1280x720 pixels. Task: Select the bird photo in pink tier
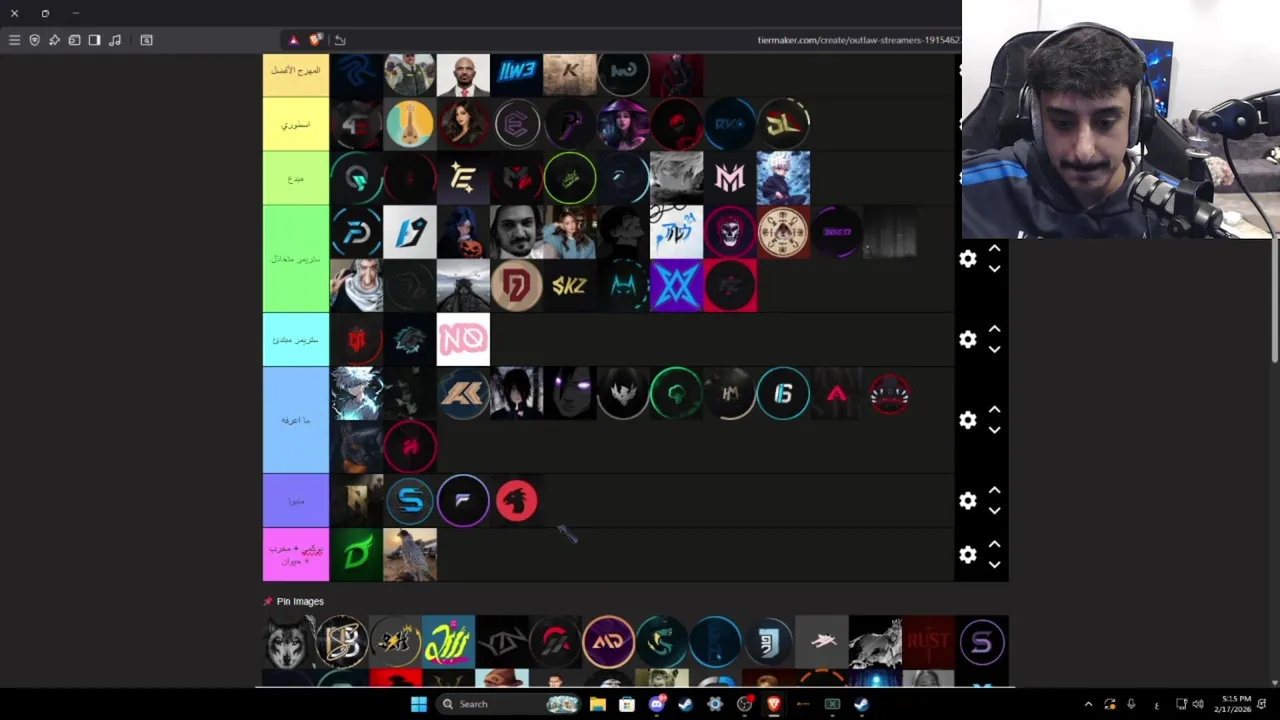[410, 555]
